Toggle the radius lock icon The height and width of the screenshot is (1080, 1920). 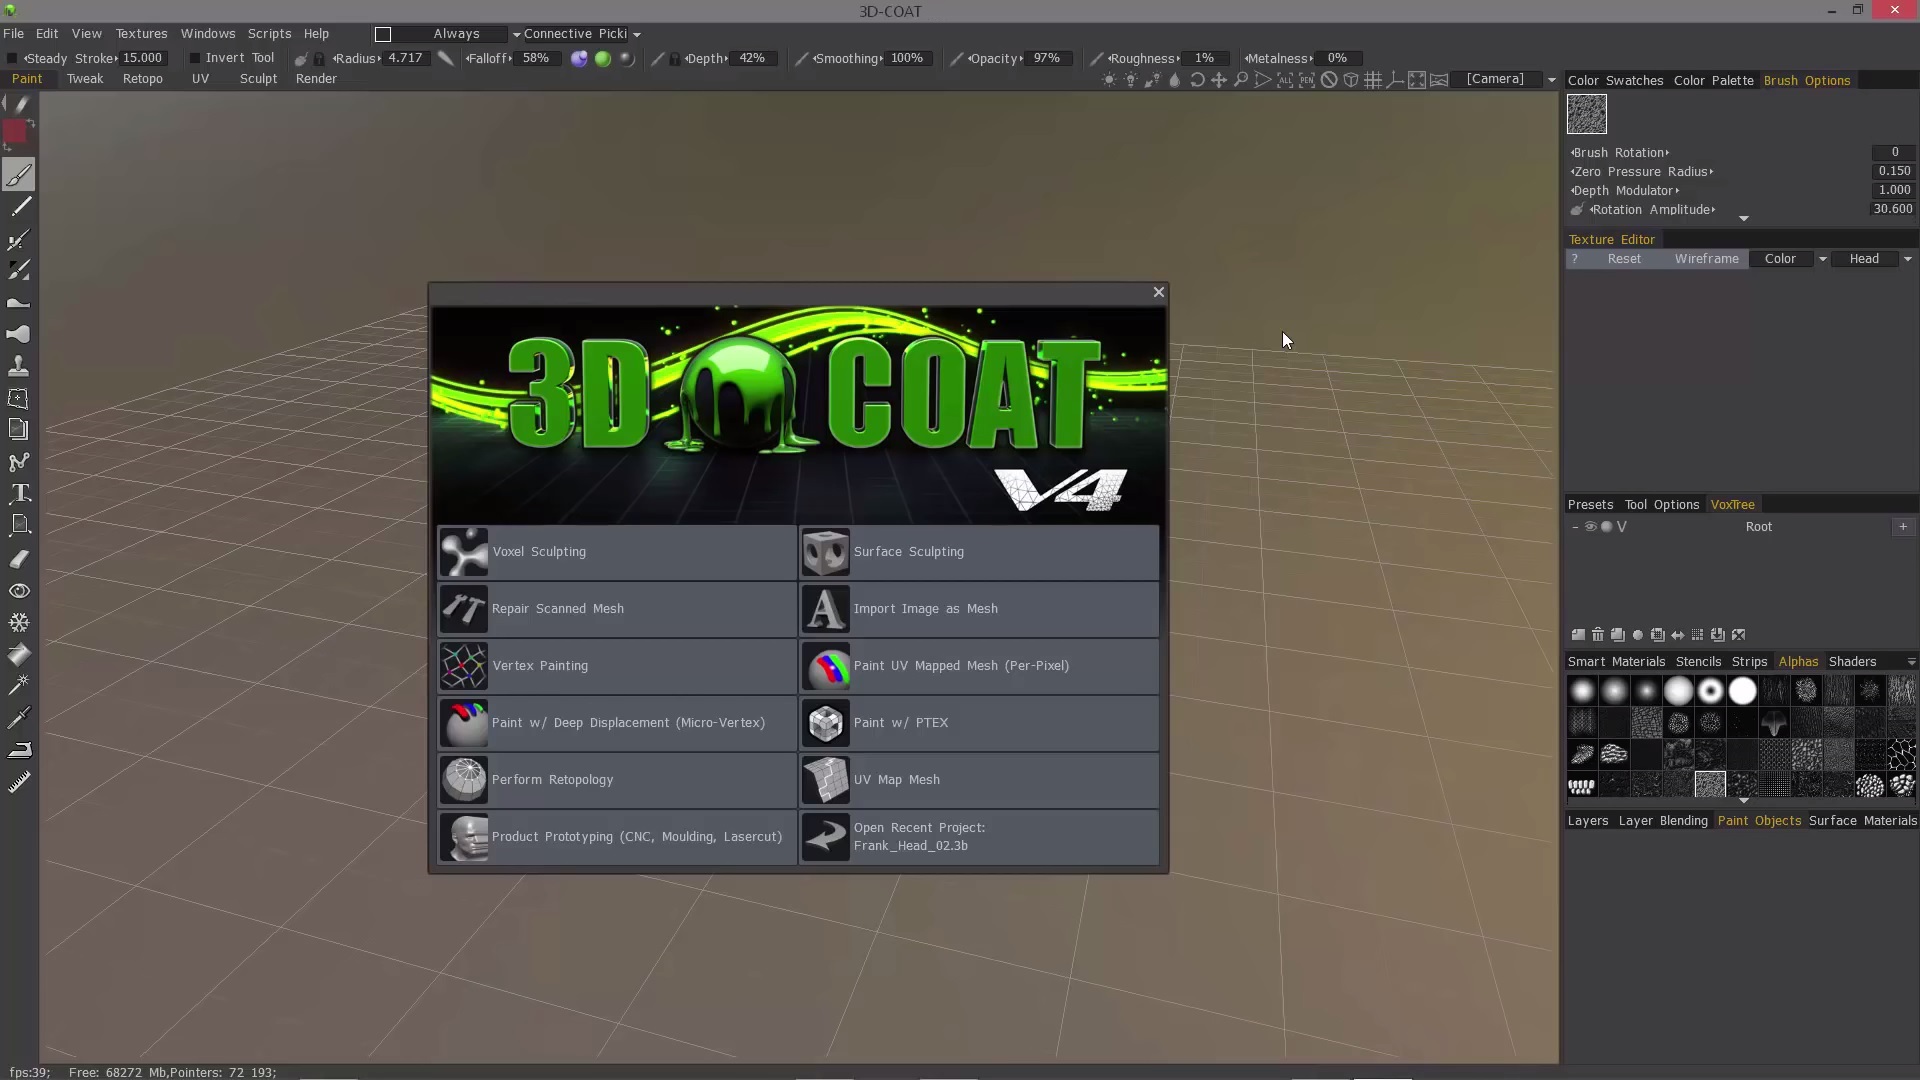[x=319, y=59]
